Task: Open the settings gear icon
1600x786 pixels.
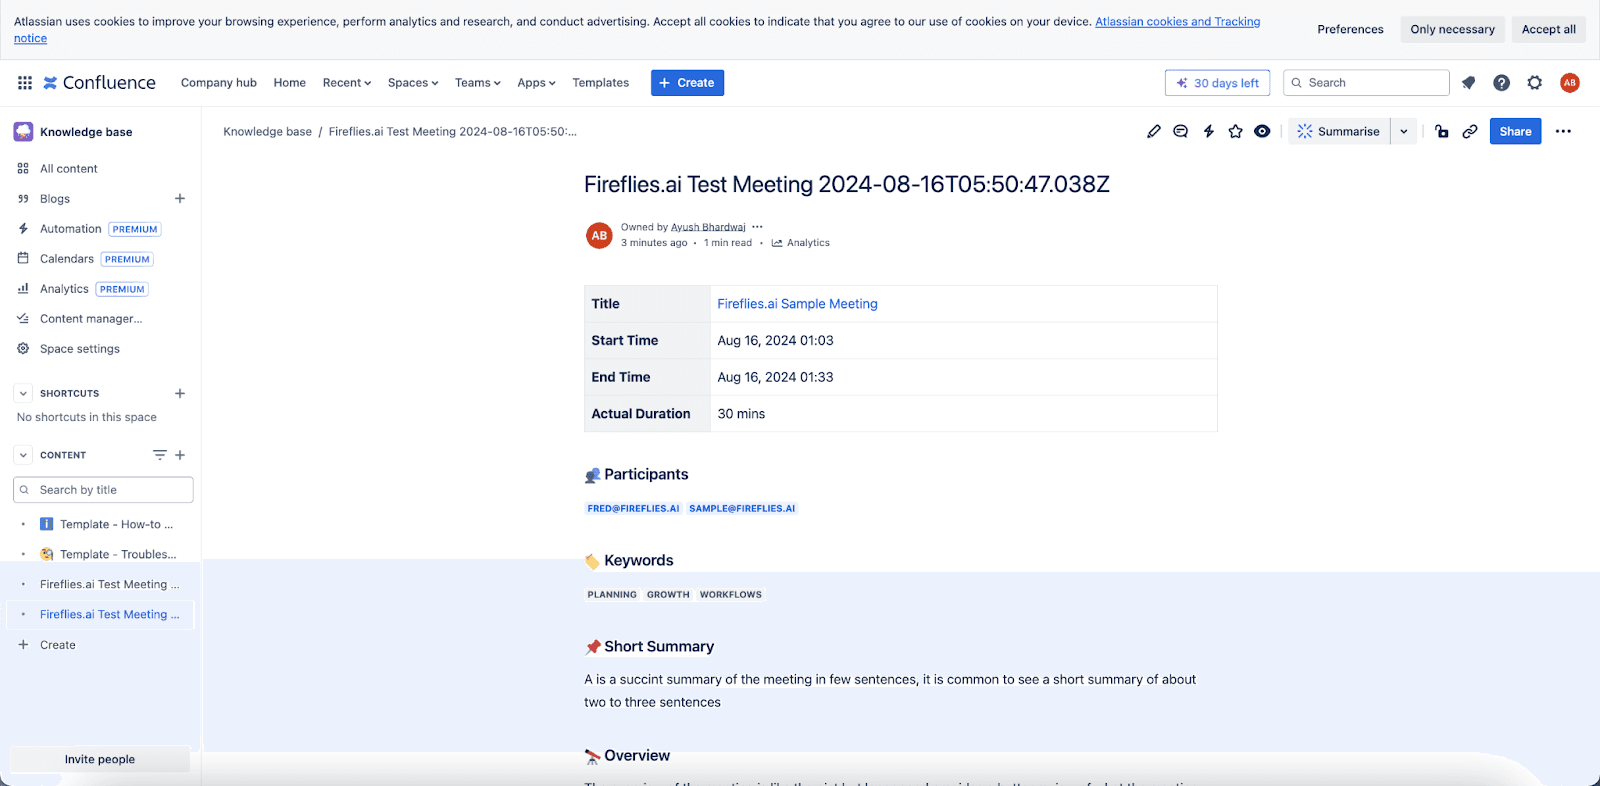Action: point(1535,83)
